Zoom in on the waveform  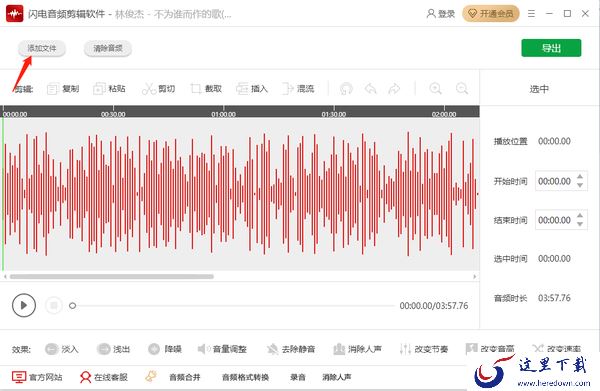(435, 89)
